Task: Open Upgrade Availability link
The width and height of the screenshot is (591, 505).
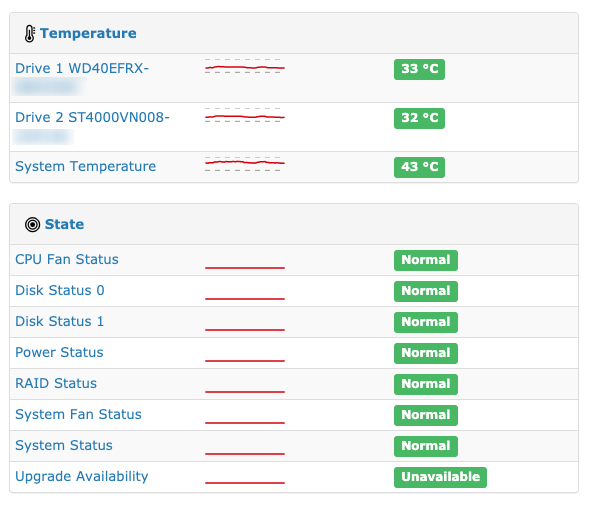Action: (x=82, y=476)
